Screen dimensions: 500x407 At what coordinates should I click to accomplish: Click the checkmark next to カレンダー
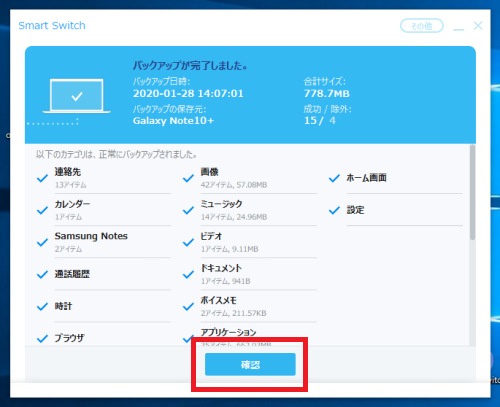click(42, 210)
